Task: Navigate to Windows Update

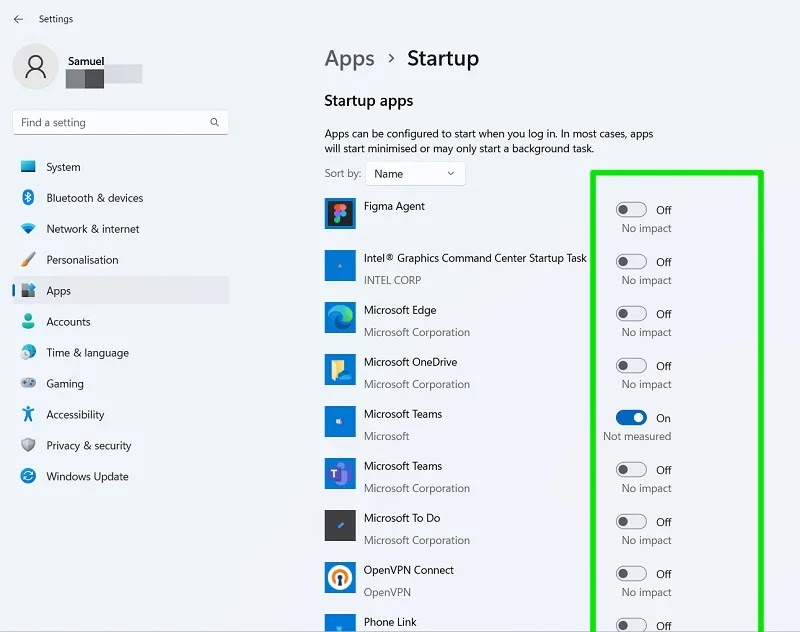Action: point(121,476)
